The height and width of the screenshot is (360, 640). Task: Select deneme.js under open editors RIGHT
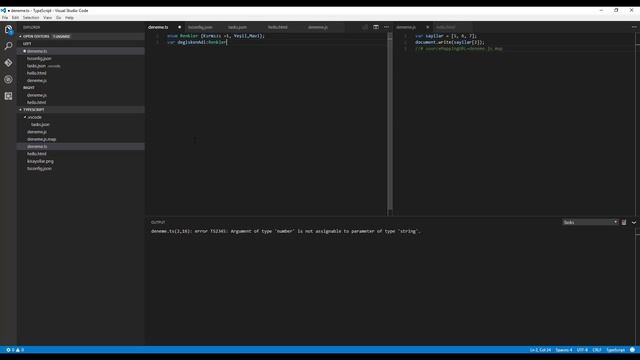coord(80,95)
